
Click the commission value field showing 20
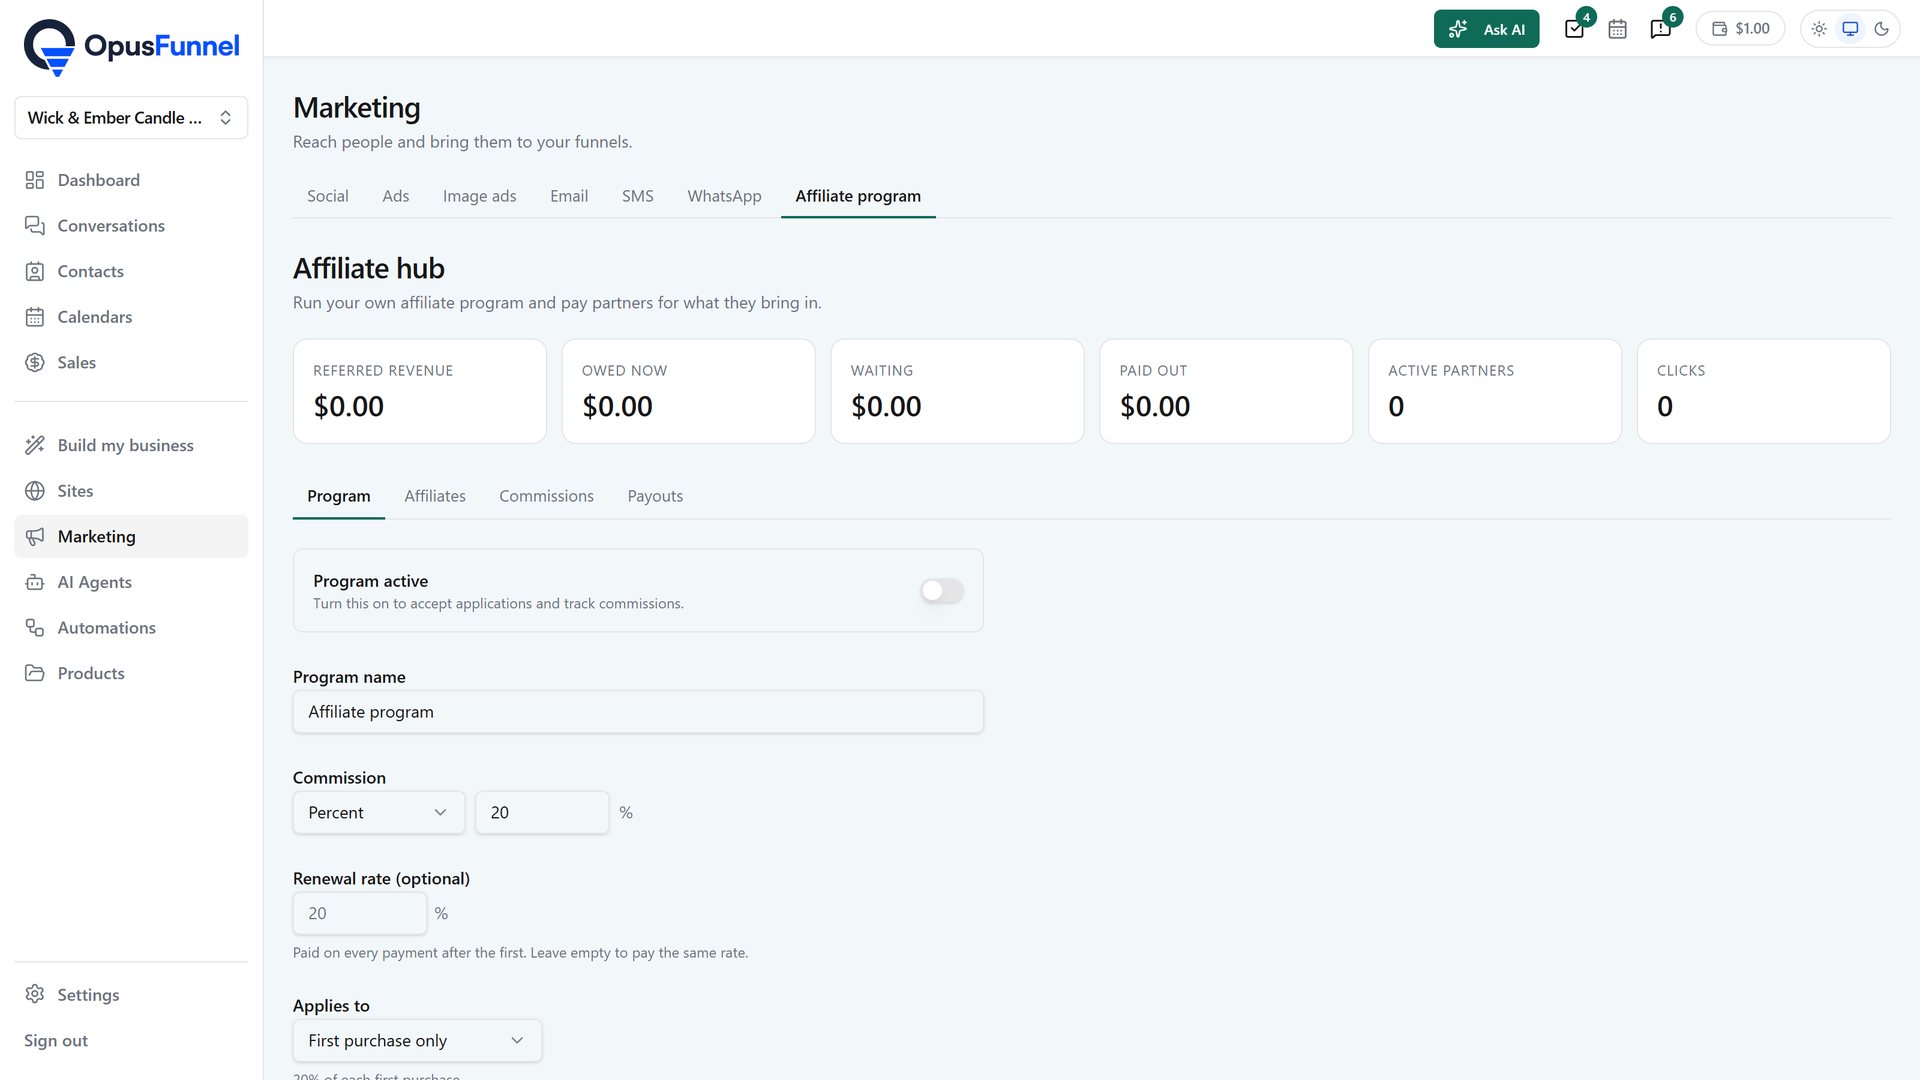click(x=542, y=813)
